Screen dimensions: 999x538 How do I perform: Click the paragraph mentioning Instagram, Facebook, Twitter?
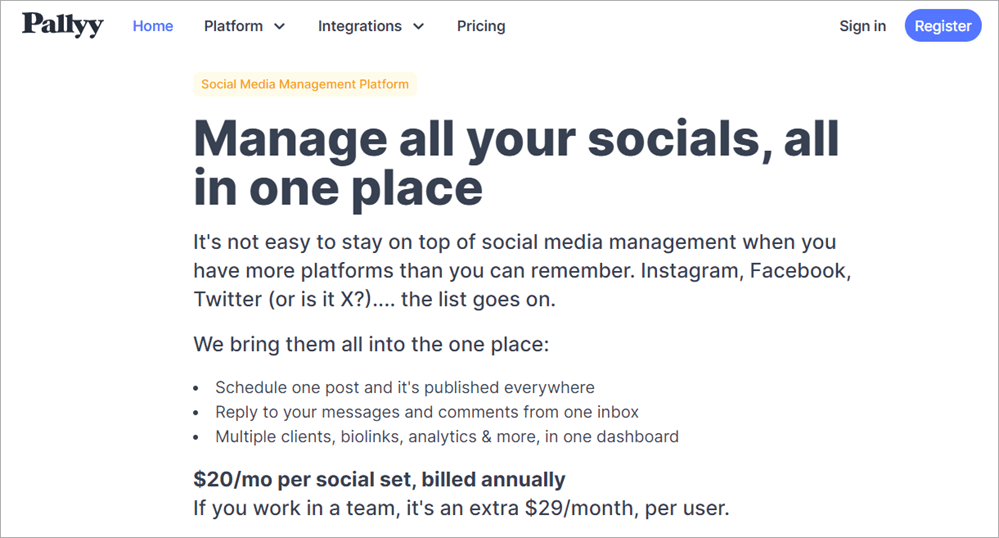[x=522, y=270]
